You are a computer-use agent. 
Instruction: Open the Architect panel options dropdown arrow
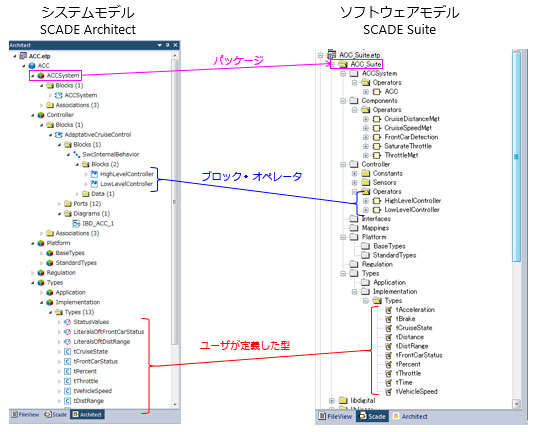click(159, 45)
